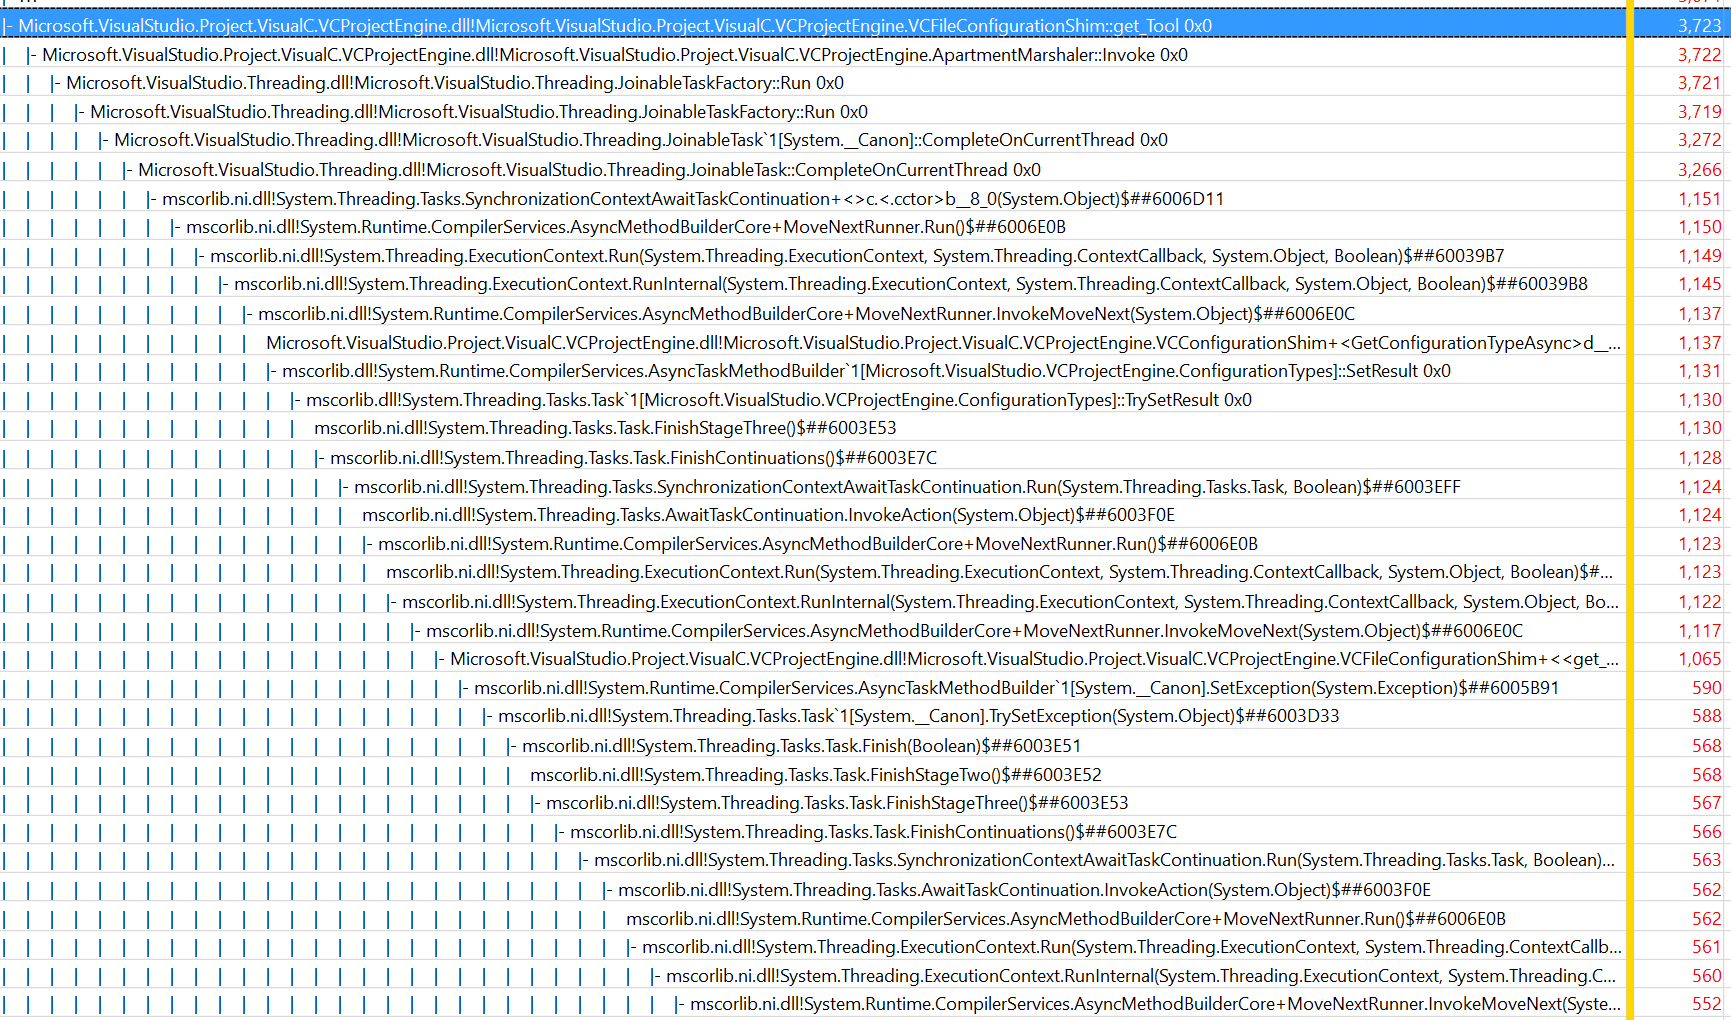1731x1020 pixels.
Task: Click the 3,723 sample count value
Action: click(x=1700, y=26)
